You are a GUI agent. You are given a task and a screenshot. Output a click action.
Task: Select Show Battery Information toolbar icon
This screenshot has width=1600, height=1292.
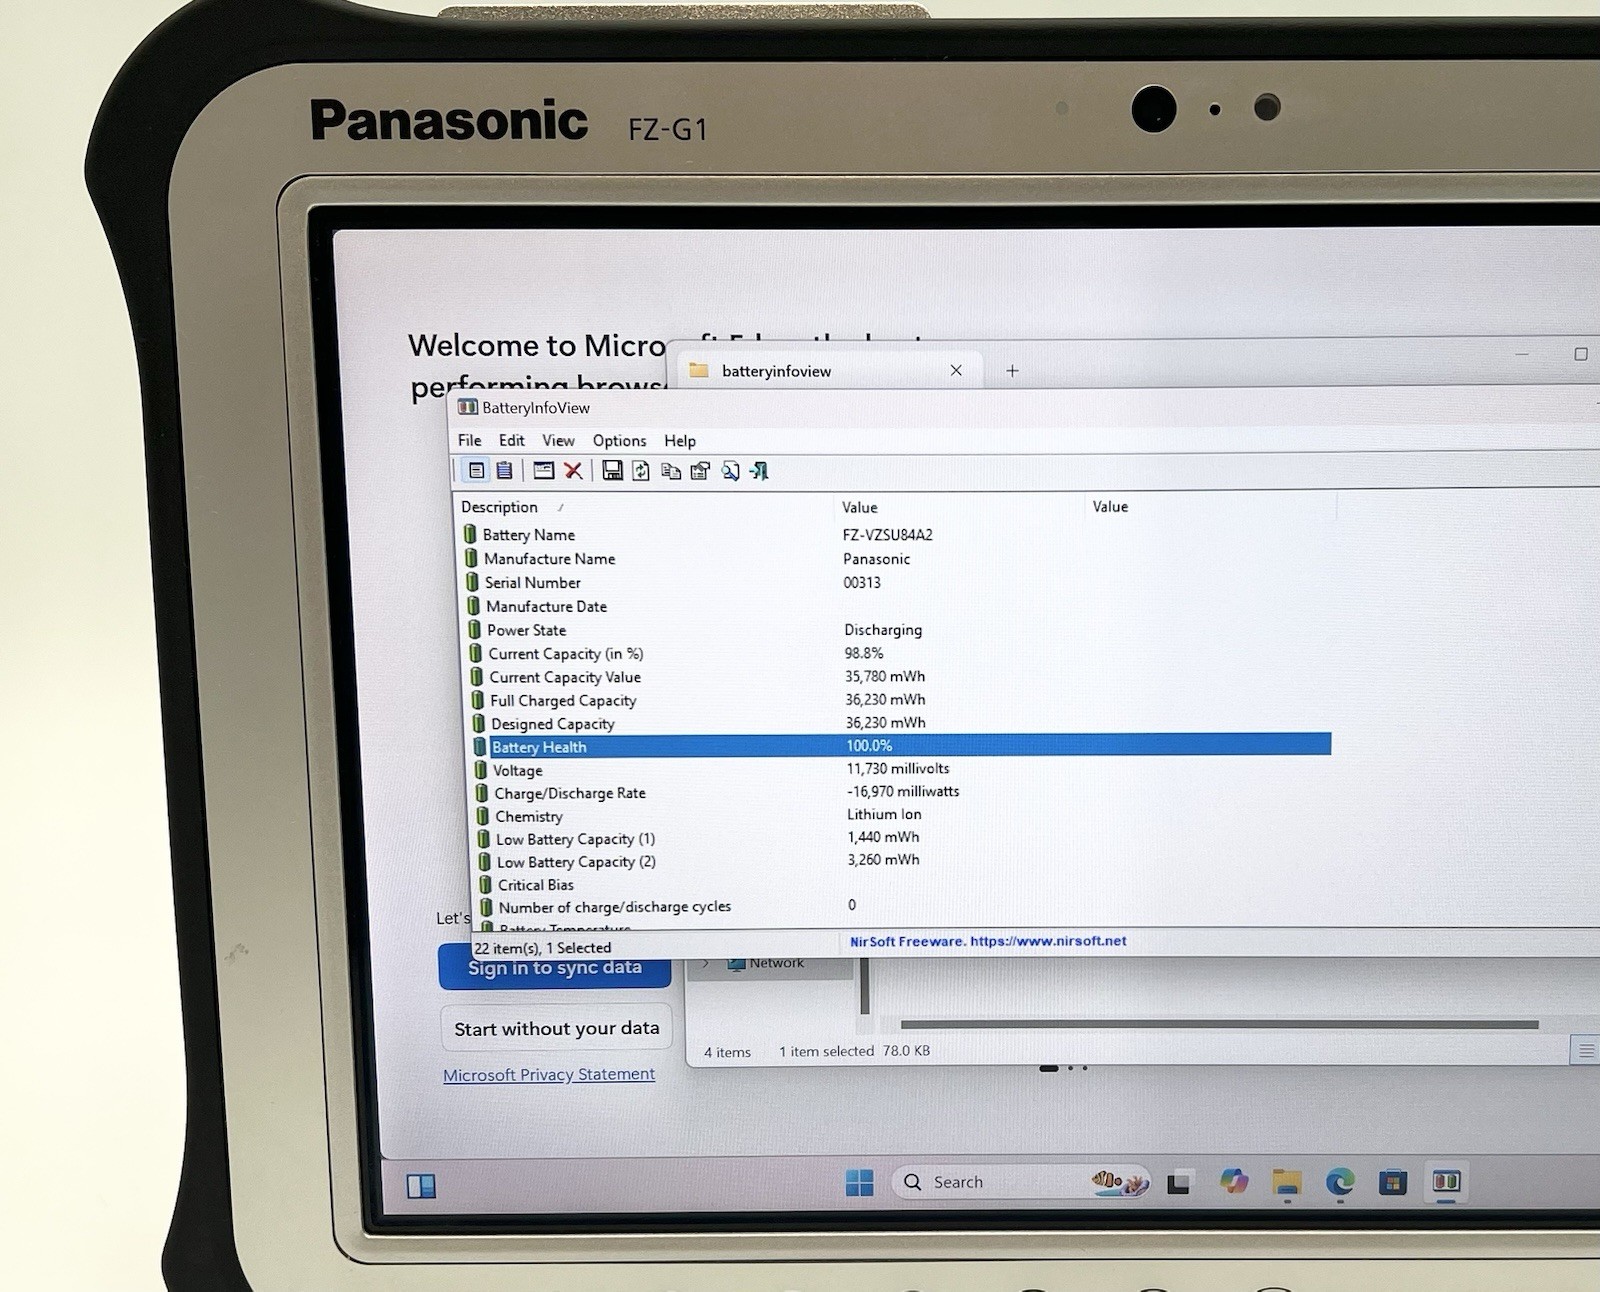coord(477,470)
